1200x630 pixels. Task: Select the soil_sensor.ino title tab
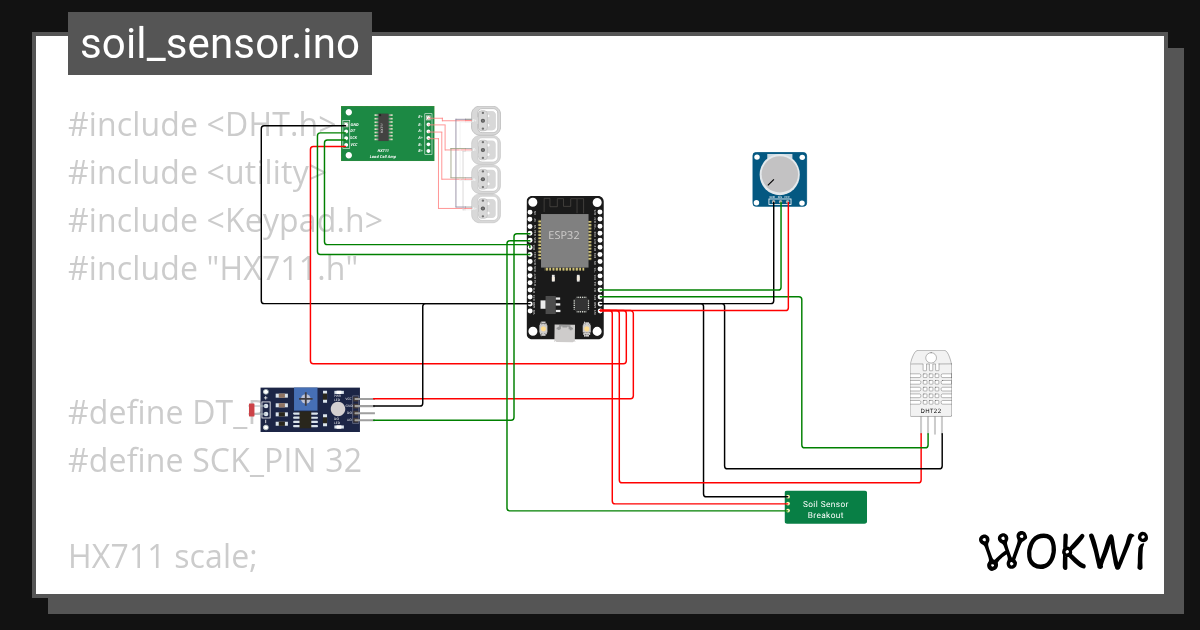pos(219,43)
